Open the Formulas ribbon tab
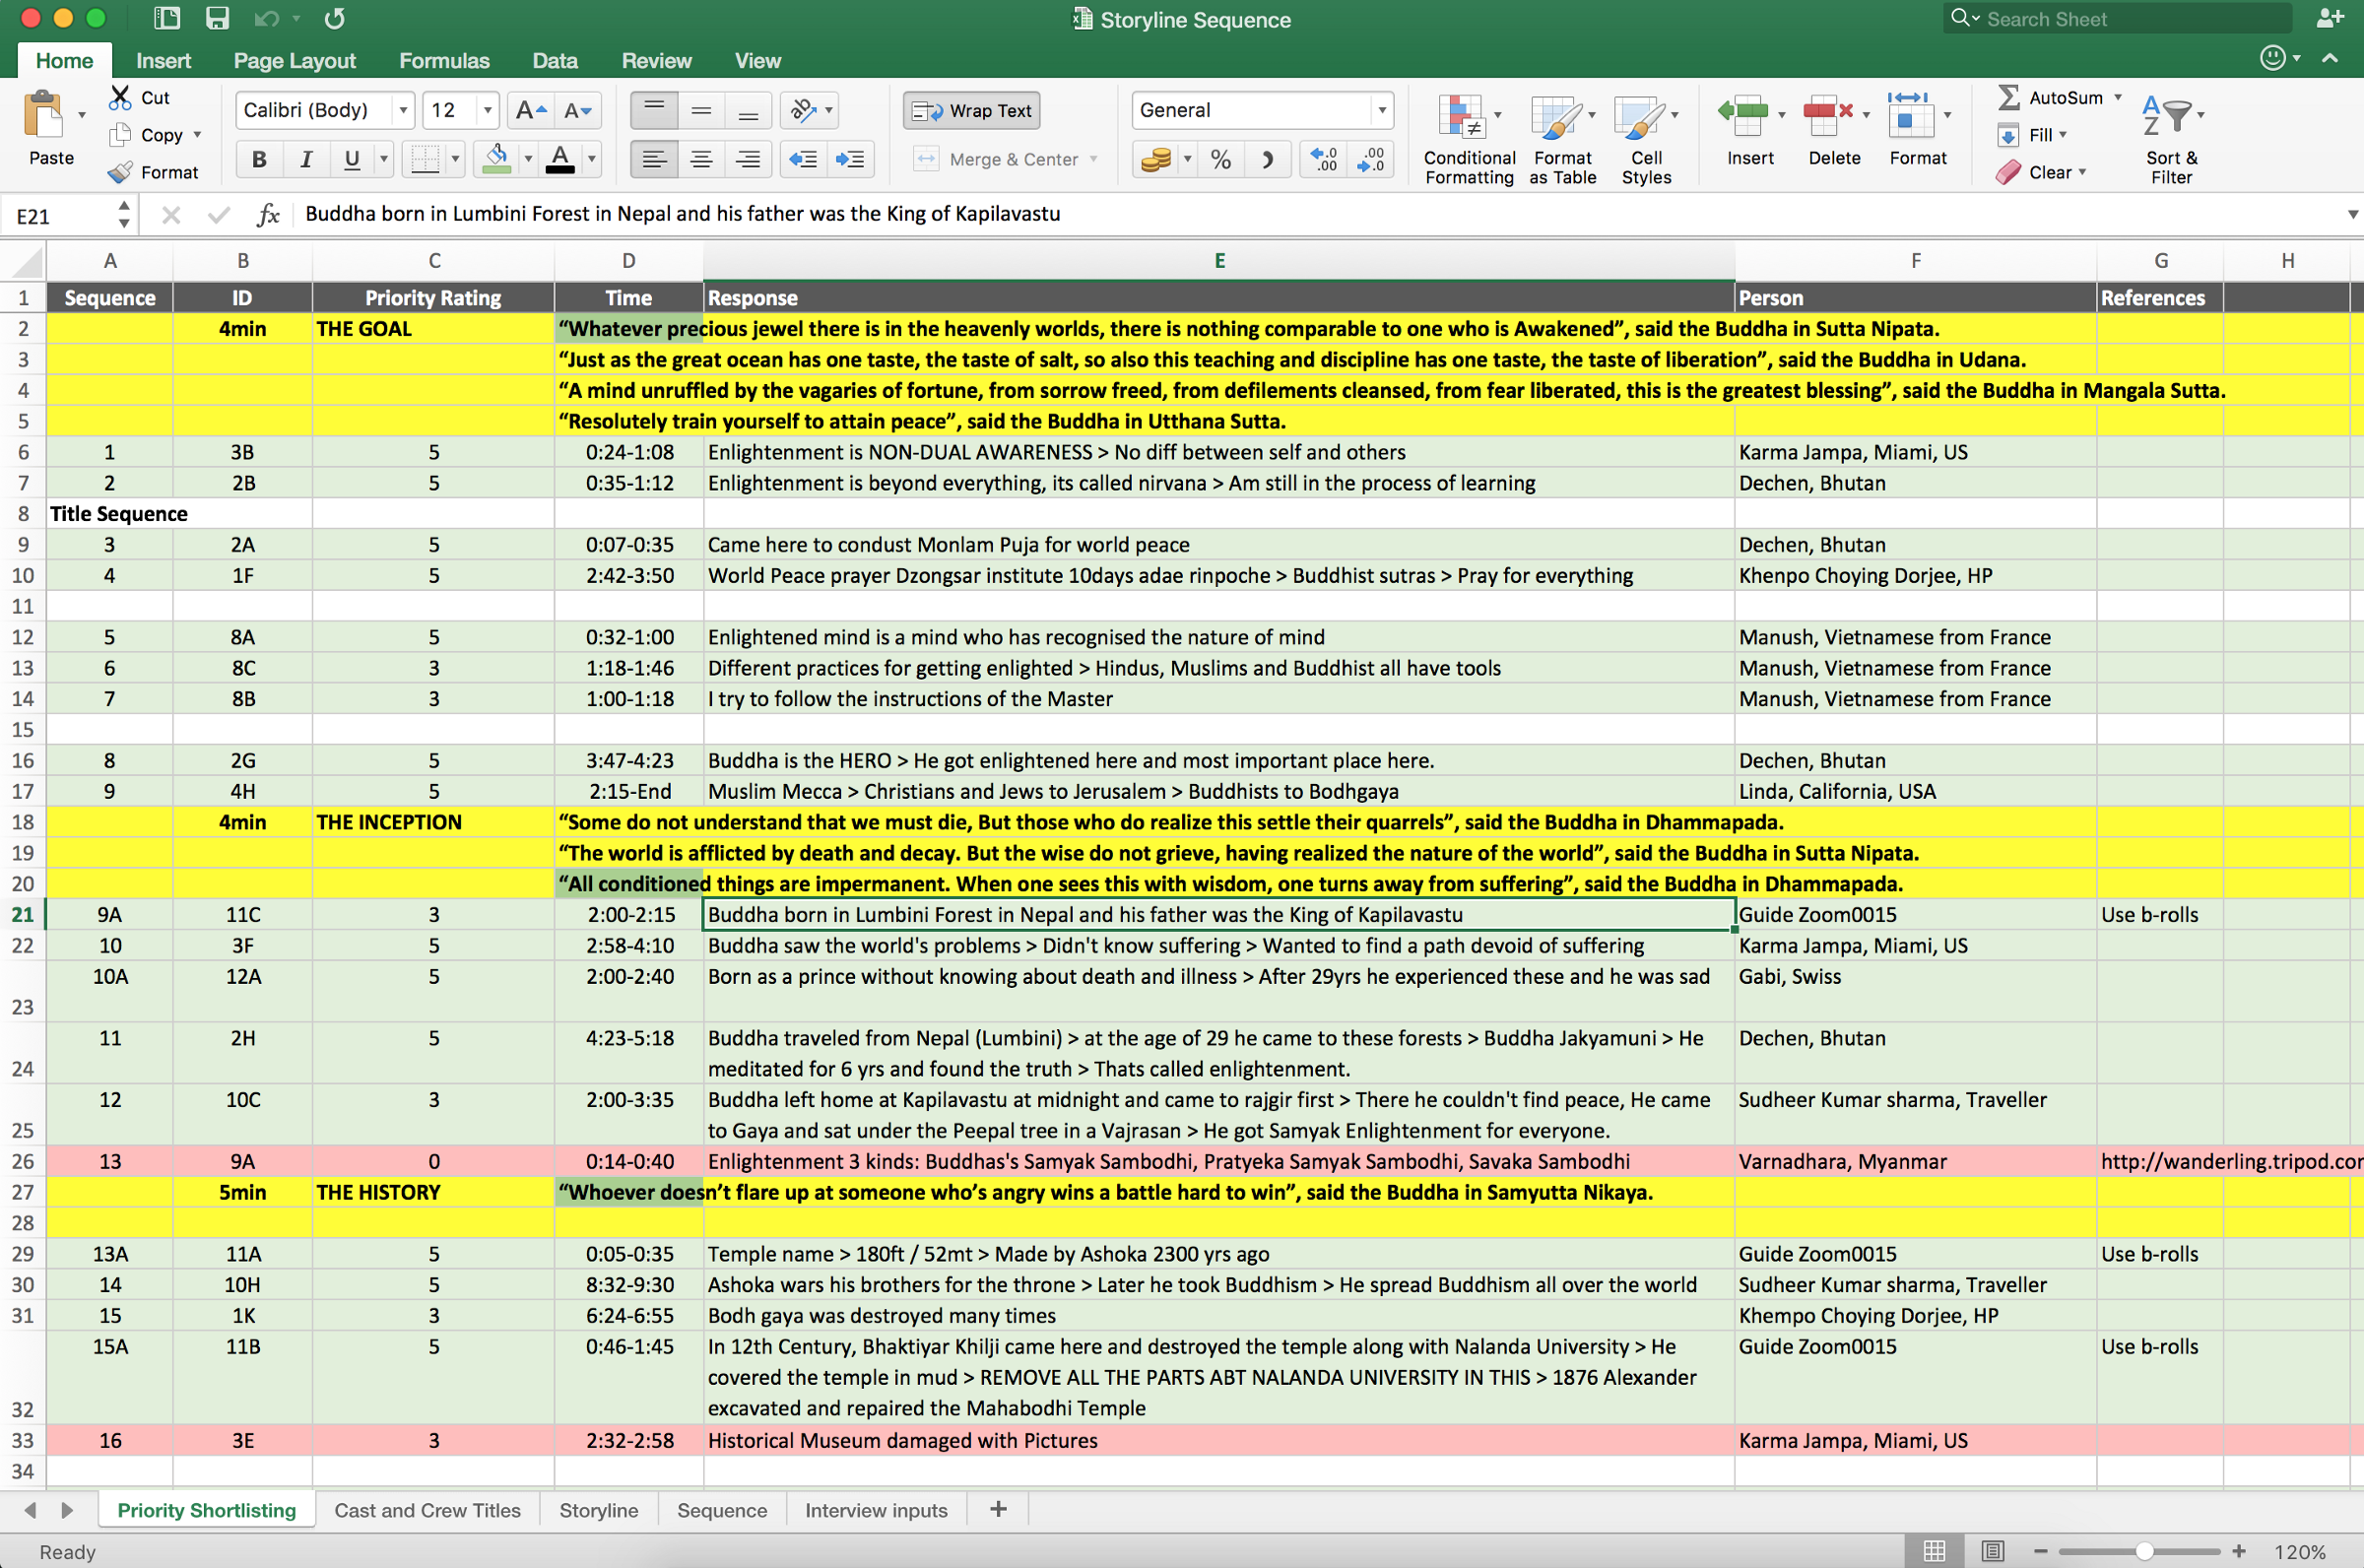 444,61
